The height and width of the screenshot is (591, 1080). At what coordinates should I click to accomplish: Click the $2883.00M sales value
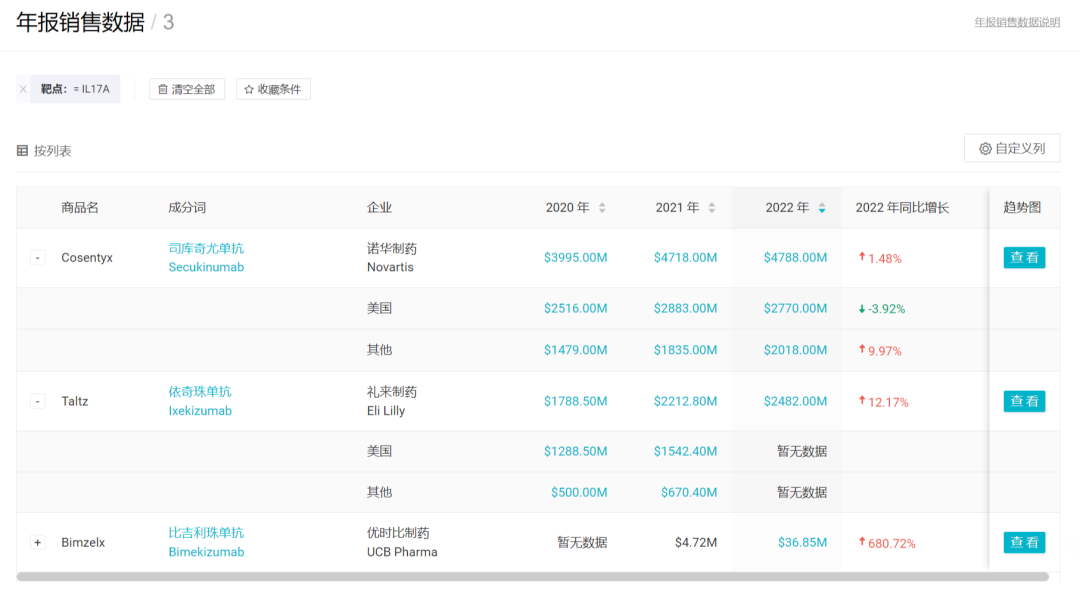pos(685,309)
